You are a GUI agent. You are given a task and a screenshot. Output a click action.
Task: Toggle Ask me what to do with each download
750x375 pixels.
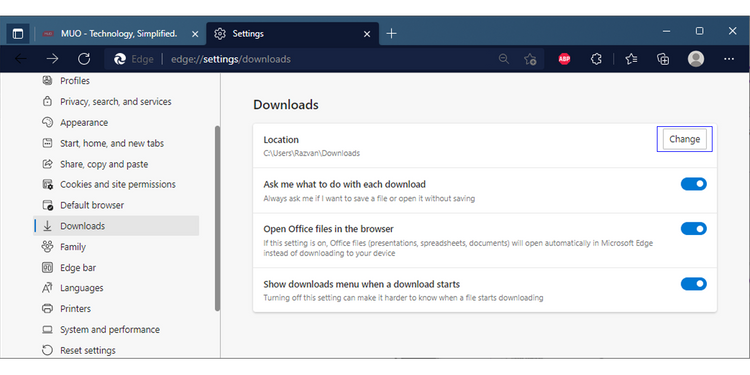point(694,184)
